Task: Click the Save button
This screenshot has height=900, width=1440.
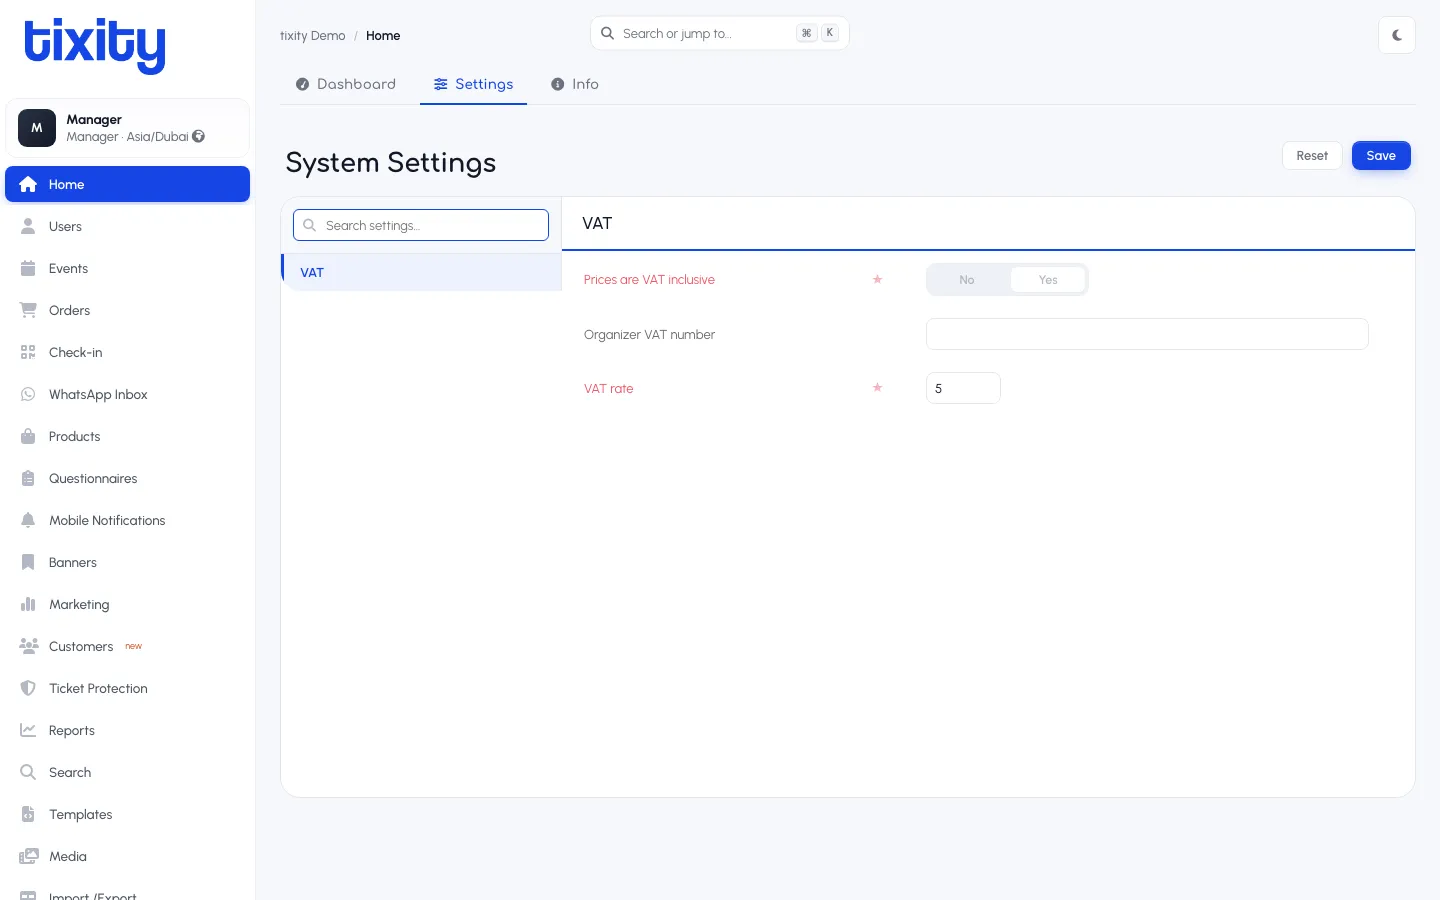Action: click(1381, 156)
